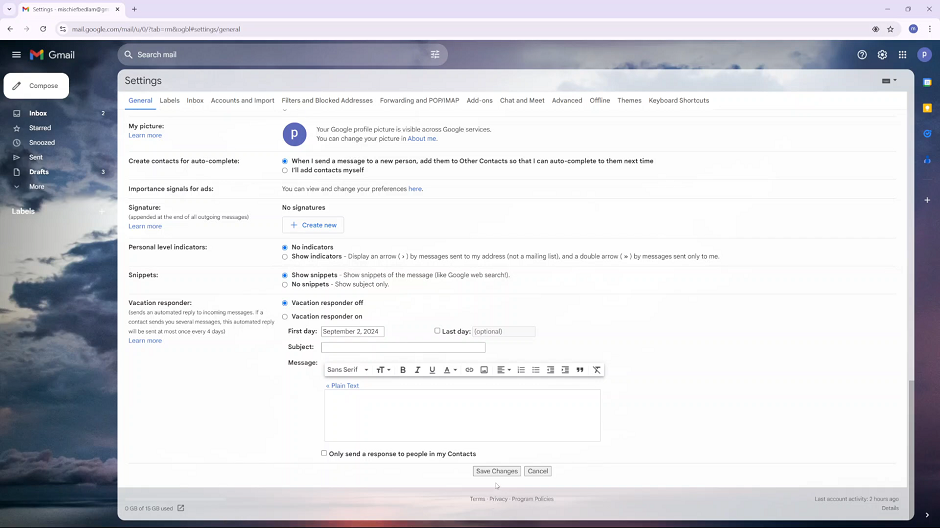The width and height of the screenshot is (940, 528).
Task: Switch to the Labels settings tab
Action: click(x=169, y=101)
